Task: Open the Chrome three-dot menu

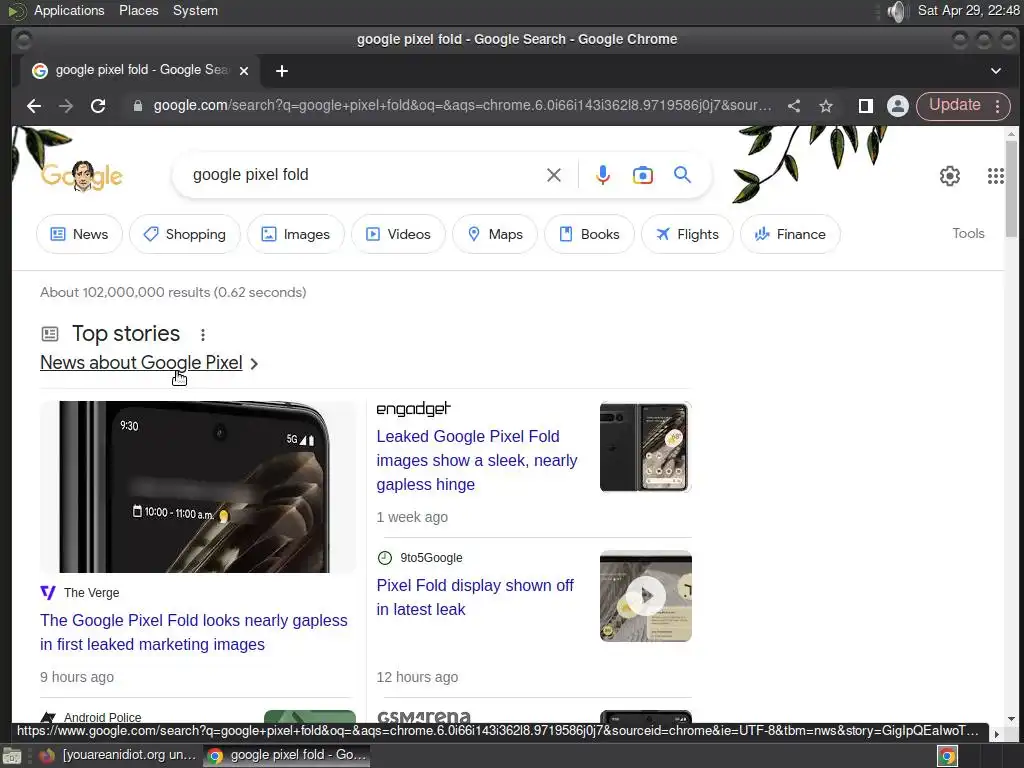Action: click(x=997, y=106)
